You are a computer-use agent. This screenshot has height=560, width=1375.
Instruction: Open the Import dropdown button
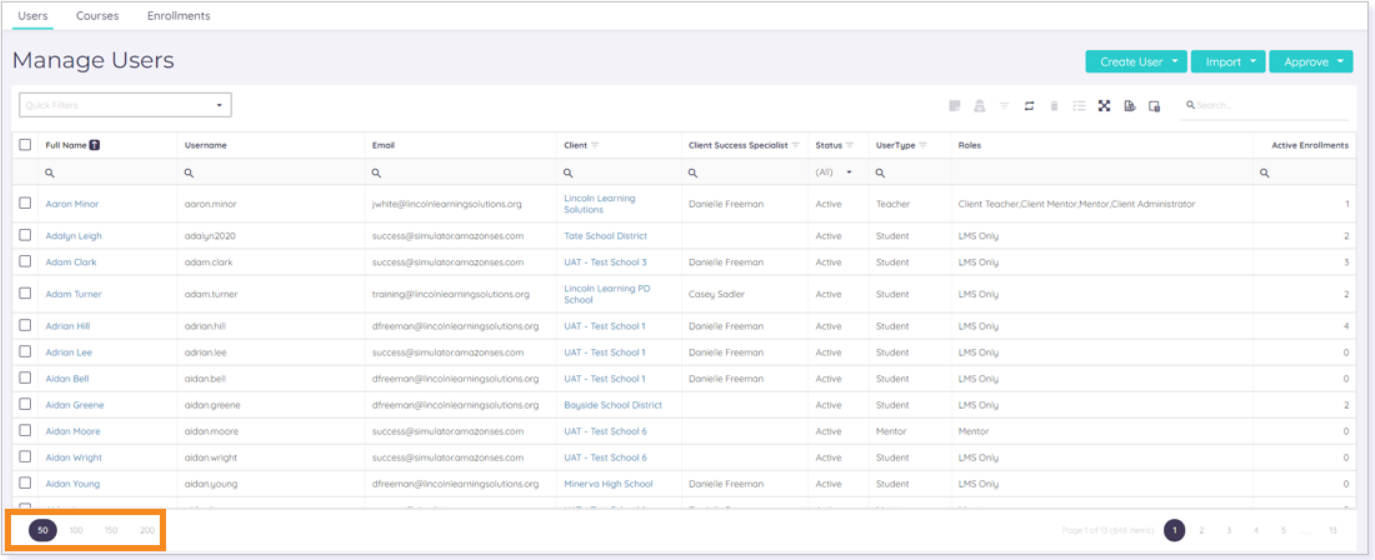pos(1228,62)
